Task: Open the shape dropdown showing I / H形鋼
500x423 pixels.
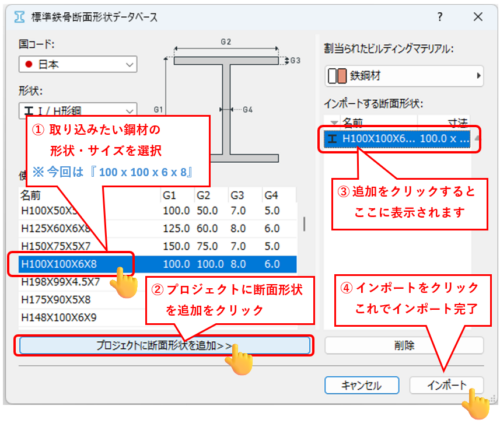Action: (x=78, y=110)
